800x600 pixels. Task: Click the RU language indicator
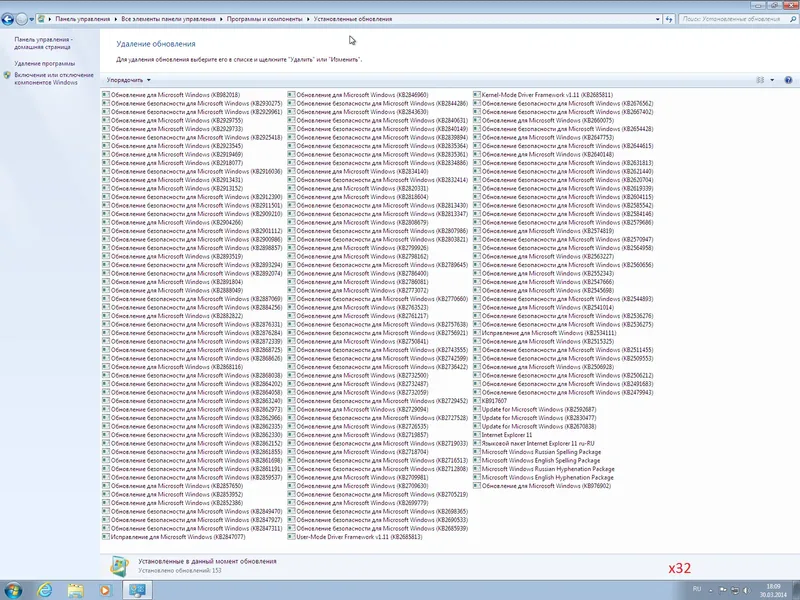(697, 589)
